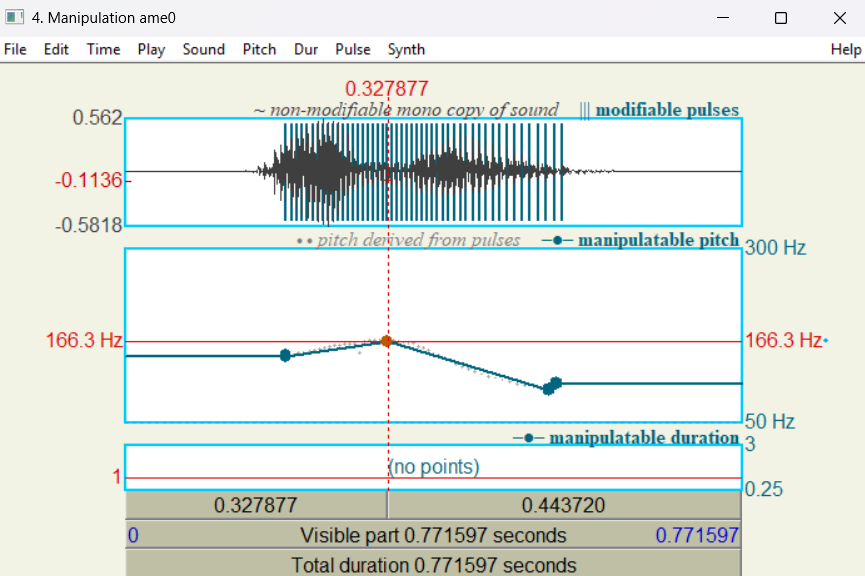Image resolution: width=865 pixels, height=576 pixels.
Task: Click the 50 Hz pitch floor label
Action: [x=770, y=422]
